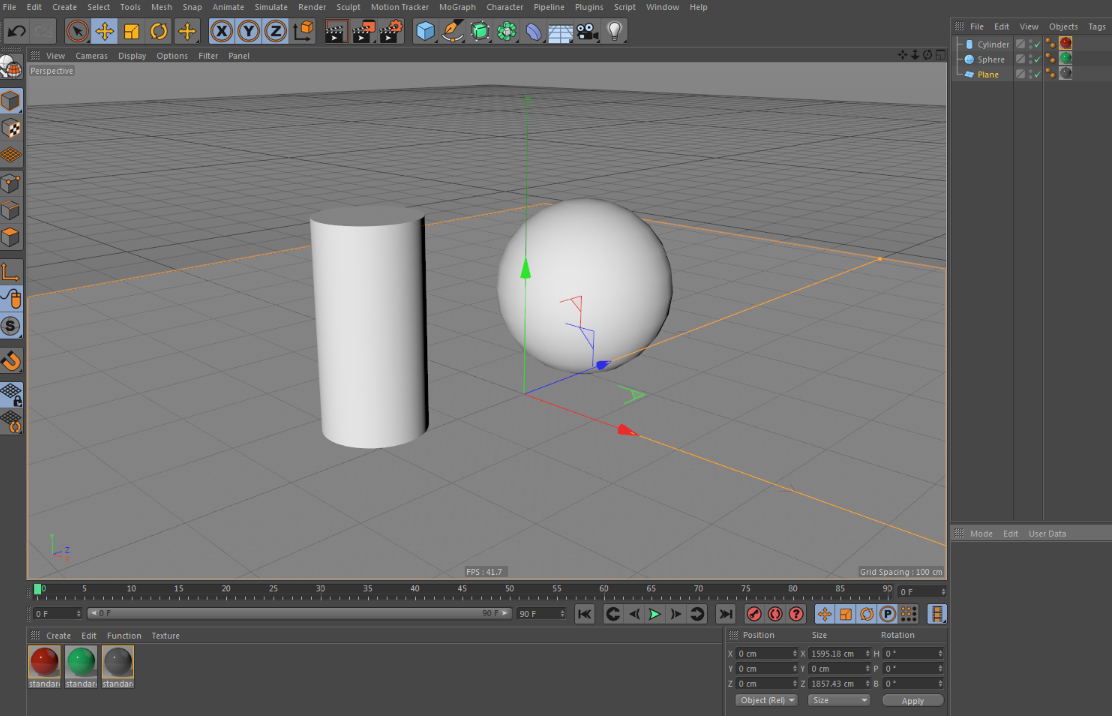Open the primitive cube objects palette
The width and height of the screenshot is (1112, 716).
coord(424,31)
